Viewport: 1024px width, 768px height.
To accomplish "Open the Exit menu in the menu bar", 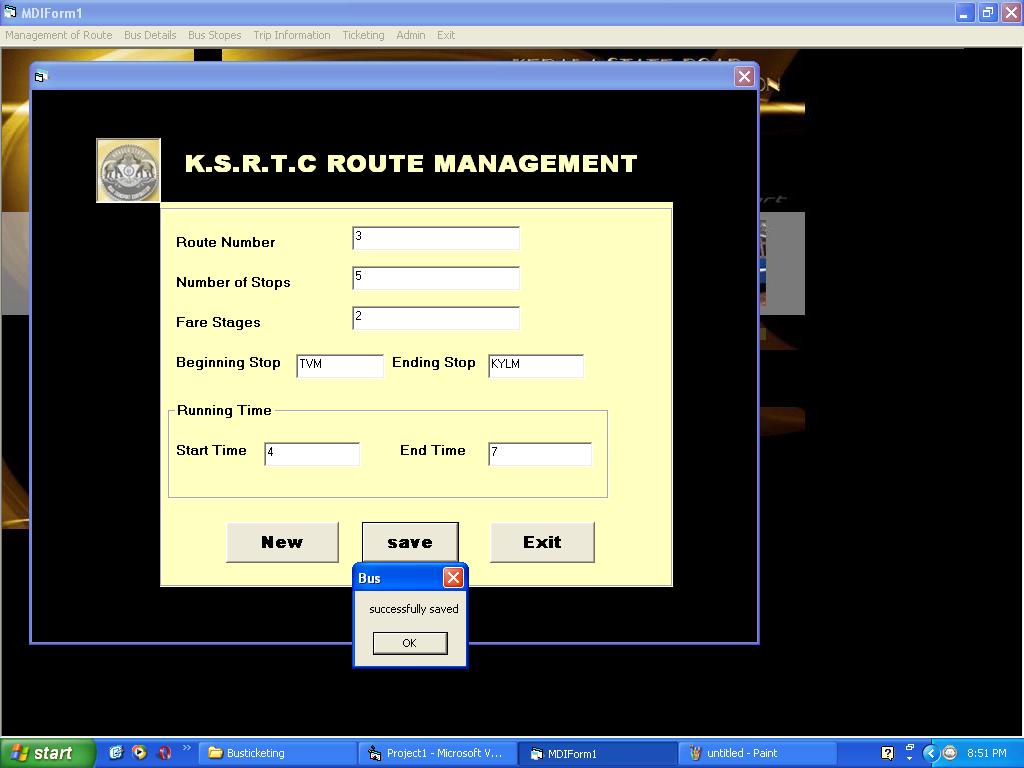I will pos(446,35).
